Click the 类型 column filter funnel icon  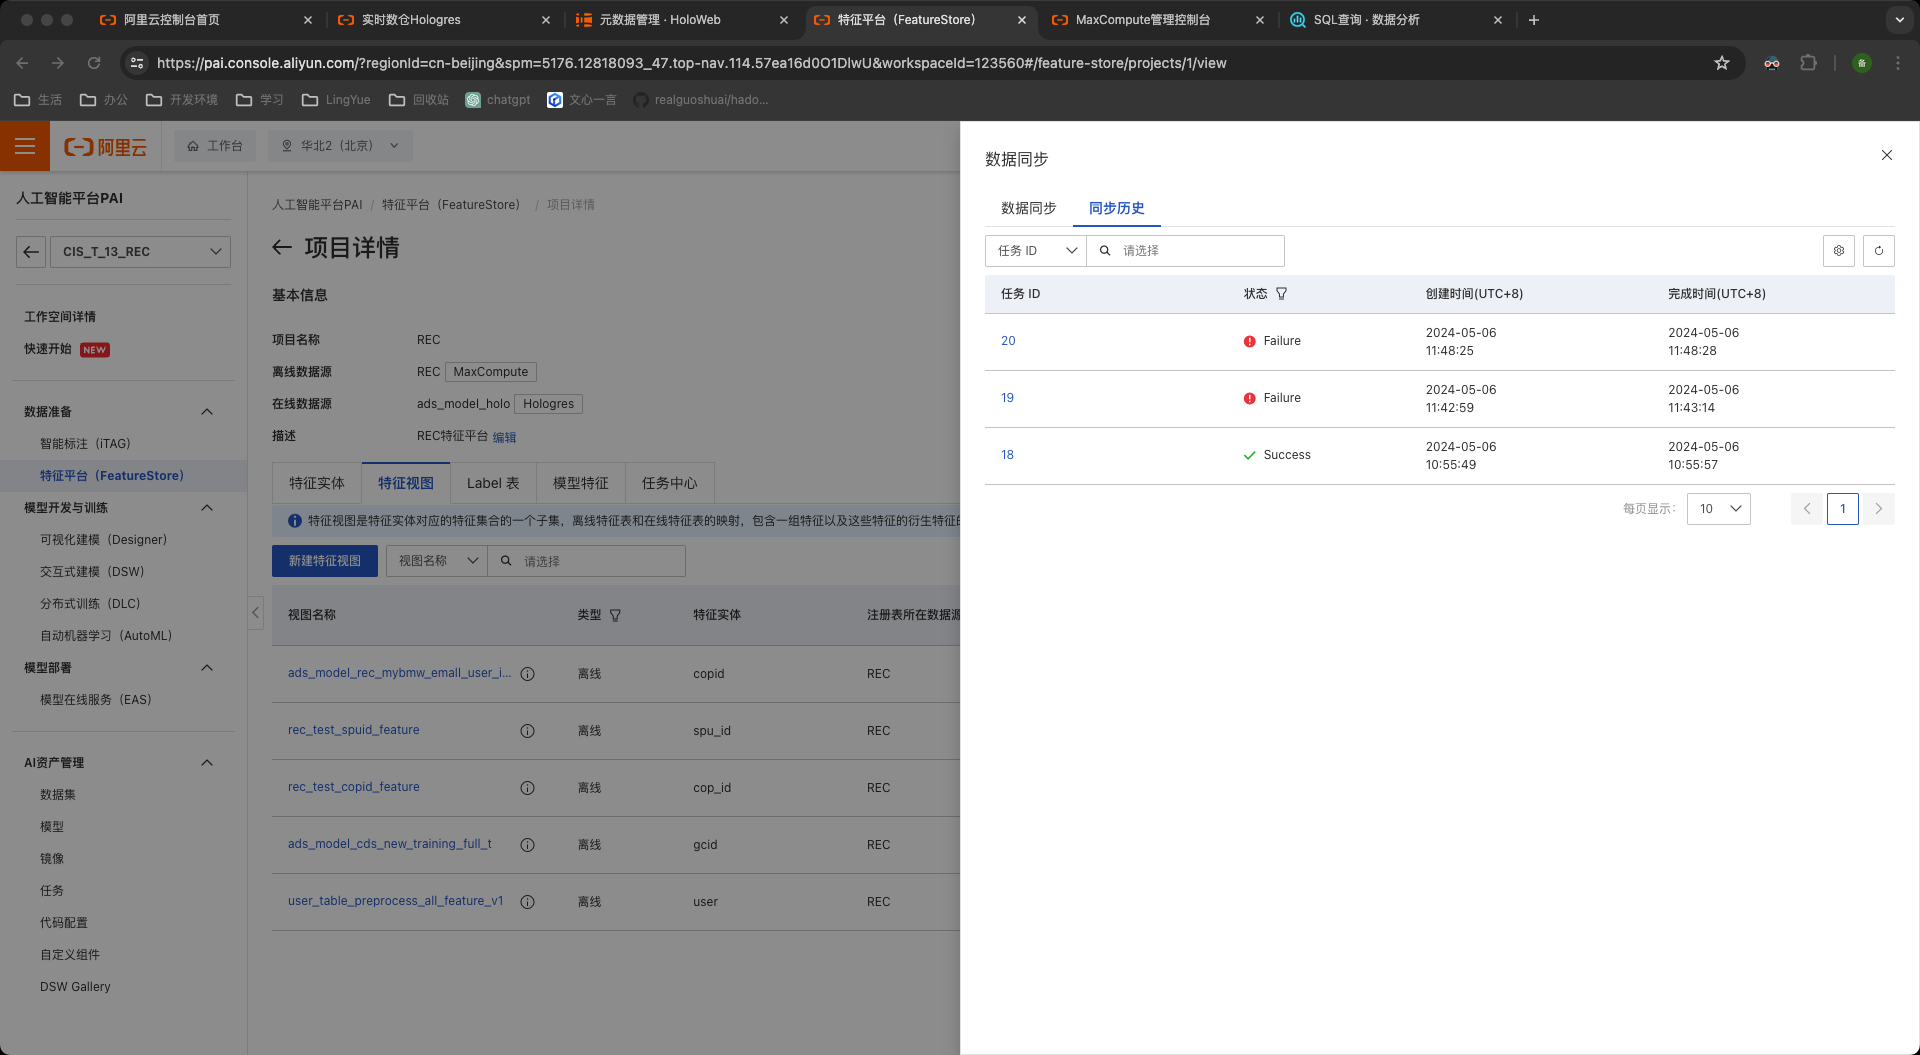pyautogui.click(x=615, y=616)
